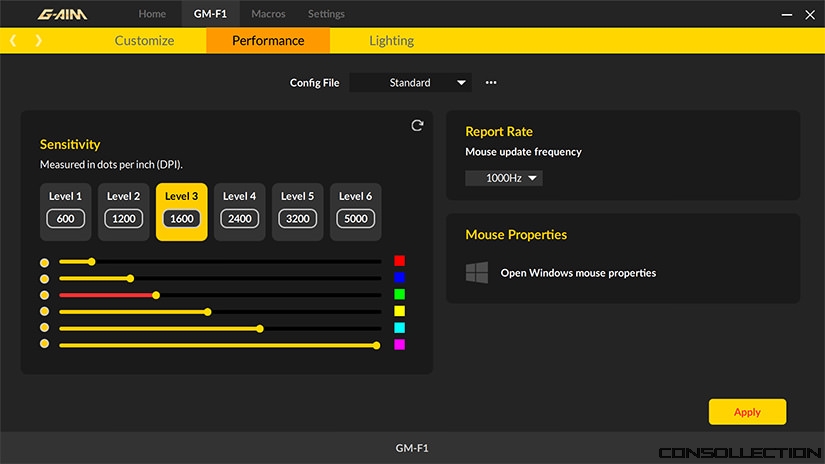Open the three-dots config file options
The width and height of the screenshot is (825, 464).
click(x=491, y=83)
